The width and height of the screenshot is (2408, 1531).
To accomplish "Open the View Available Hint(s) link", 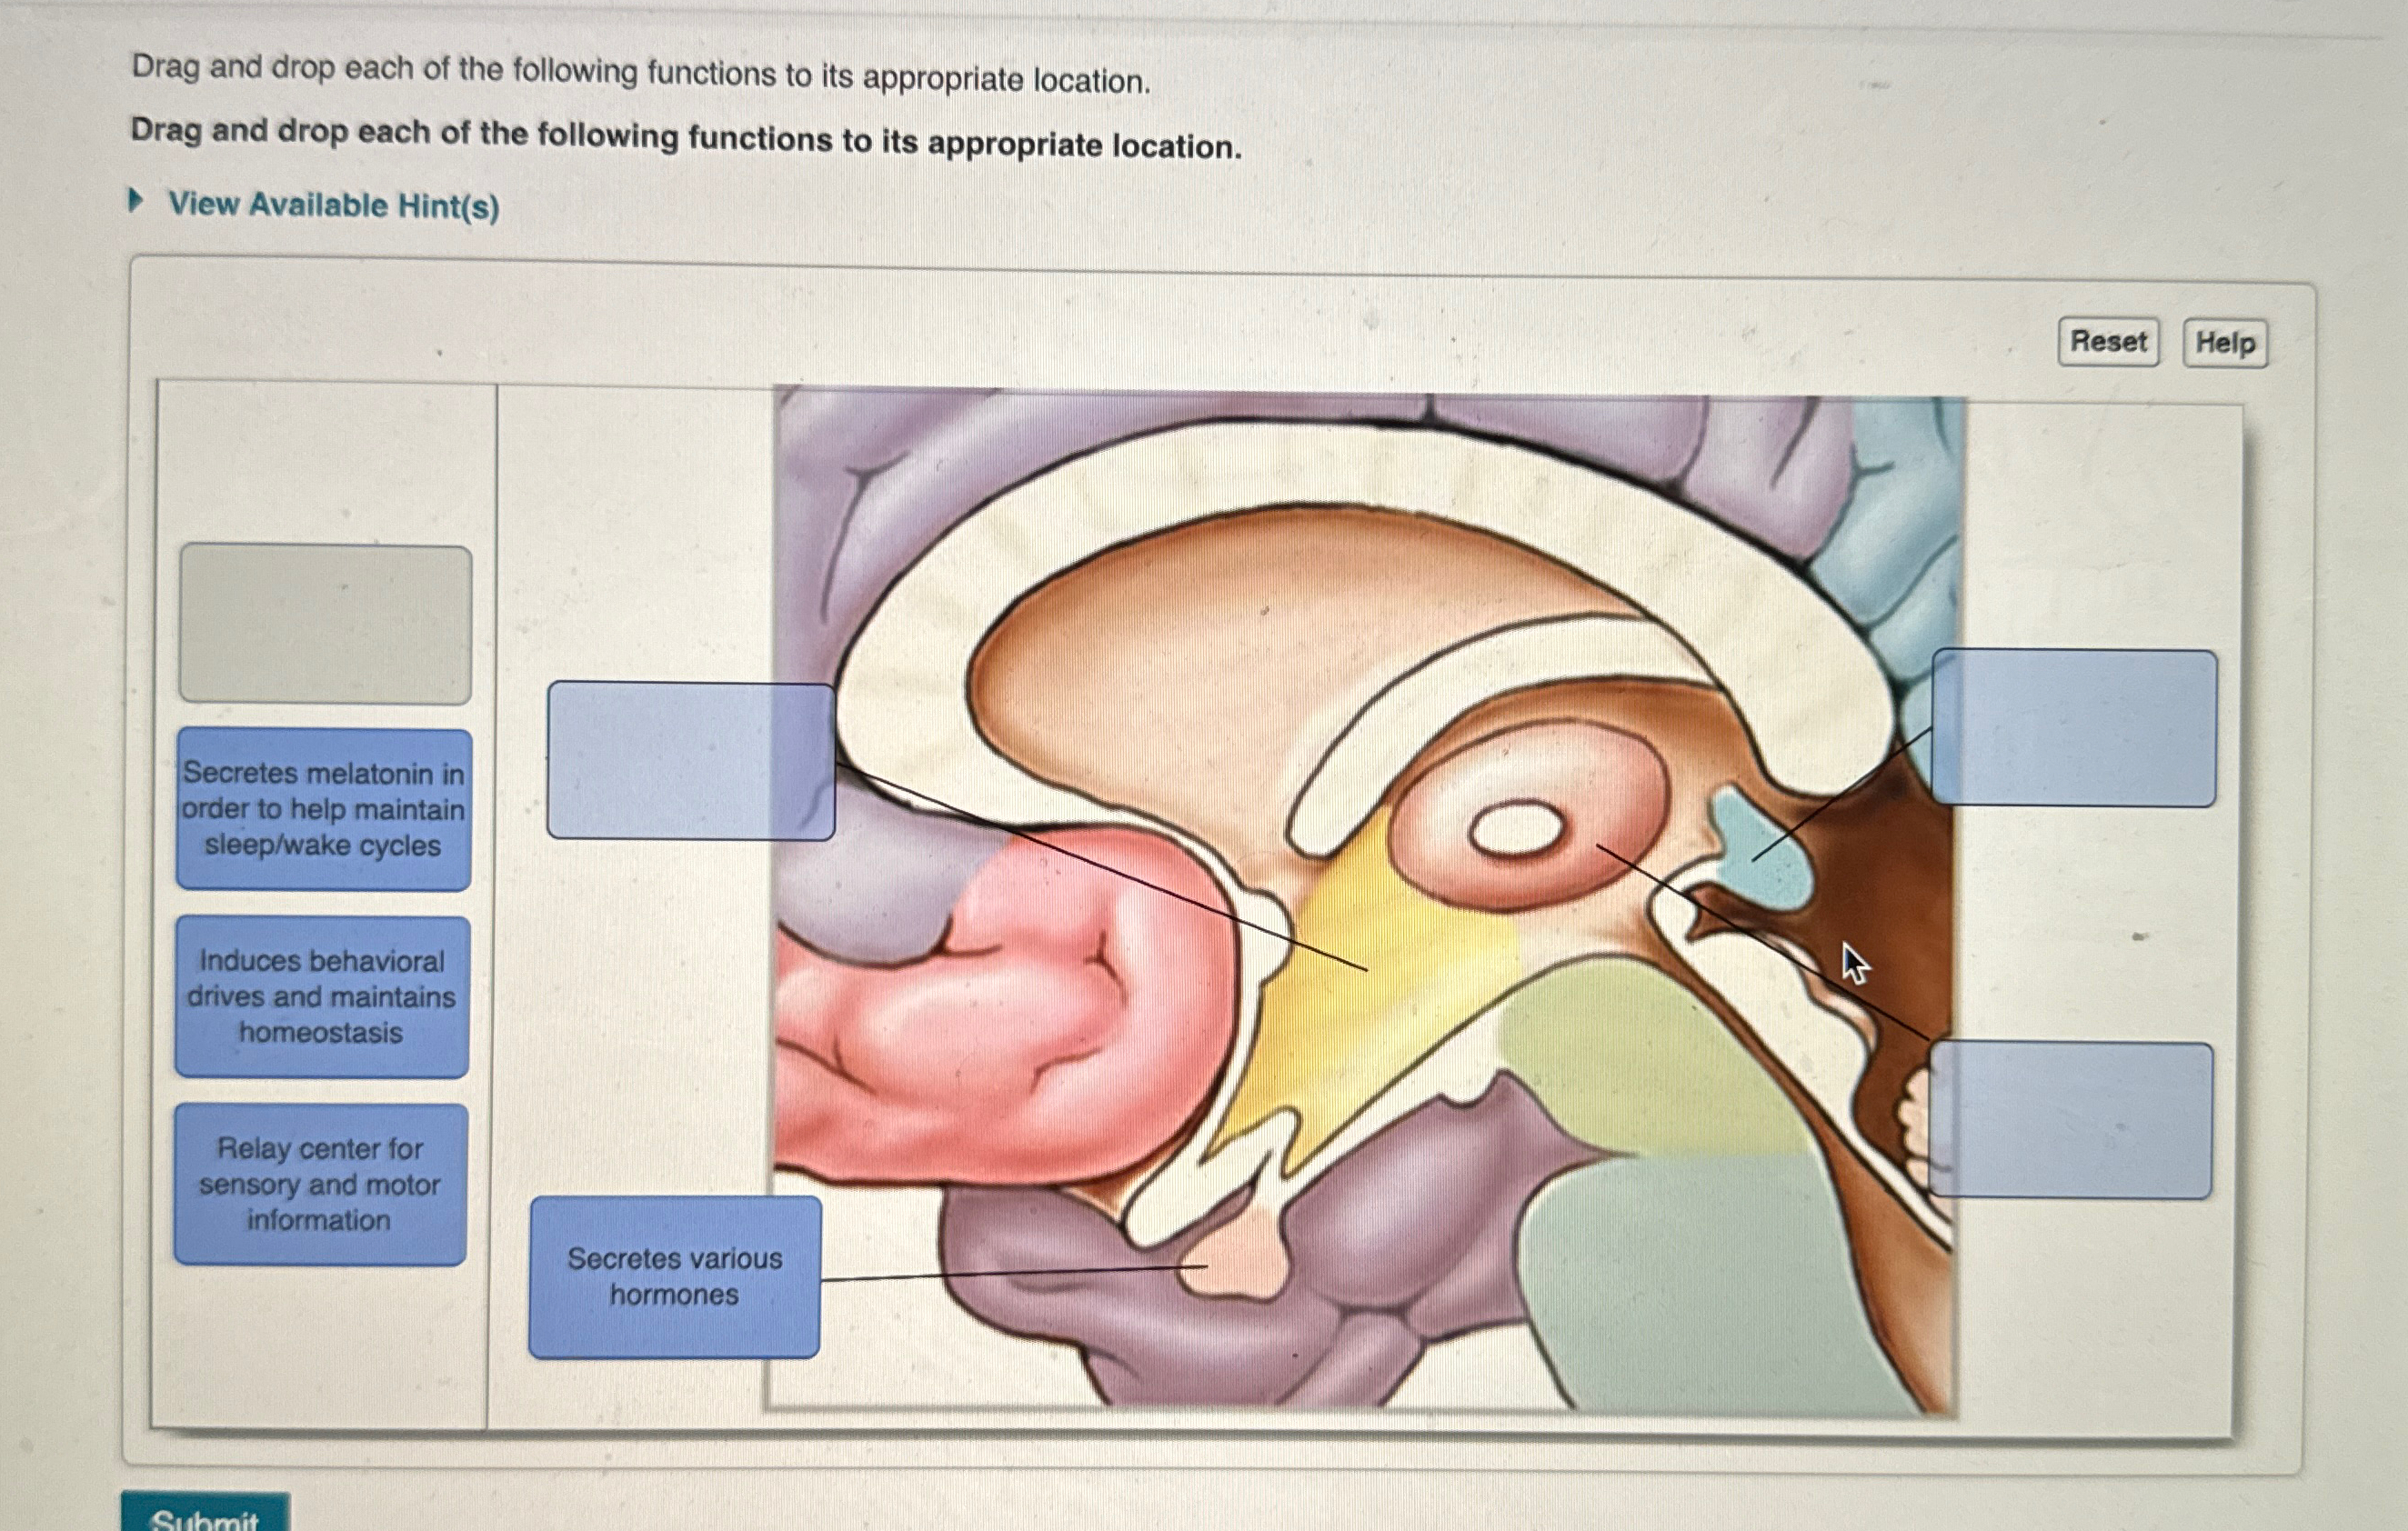I will point(333,205).
